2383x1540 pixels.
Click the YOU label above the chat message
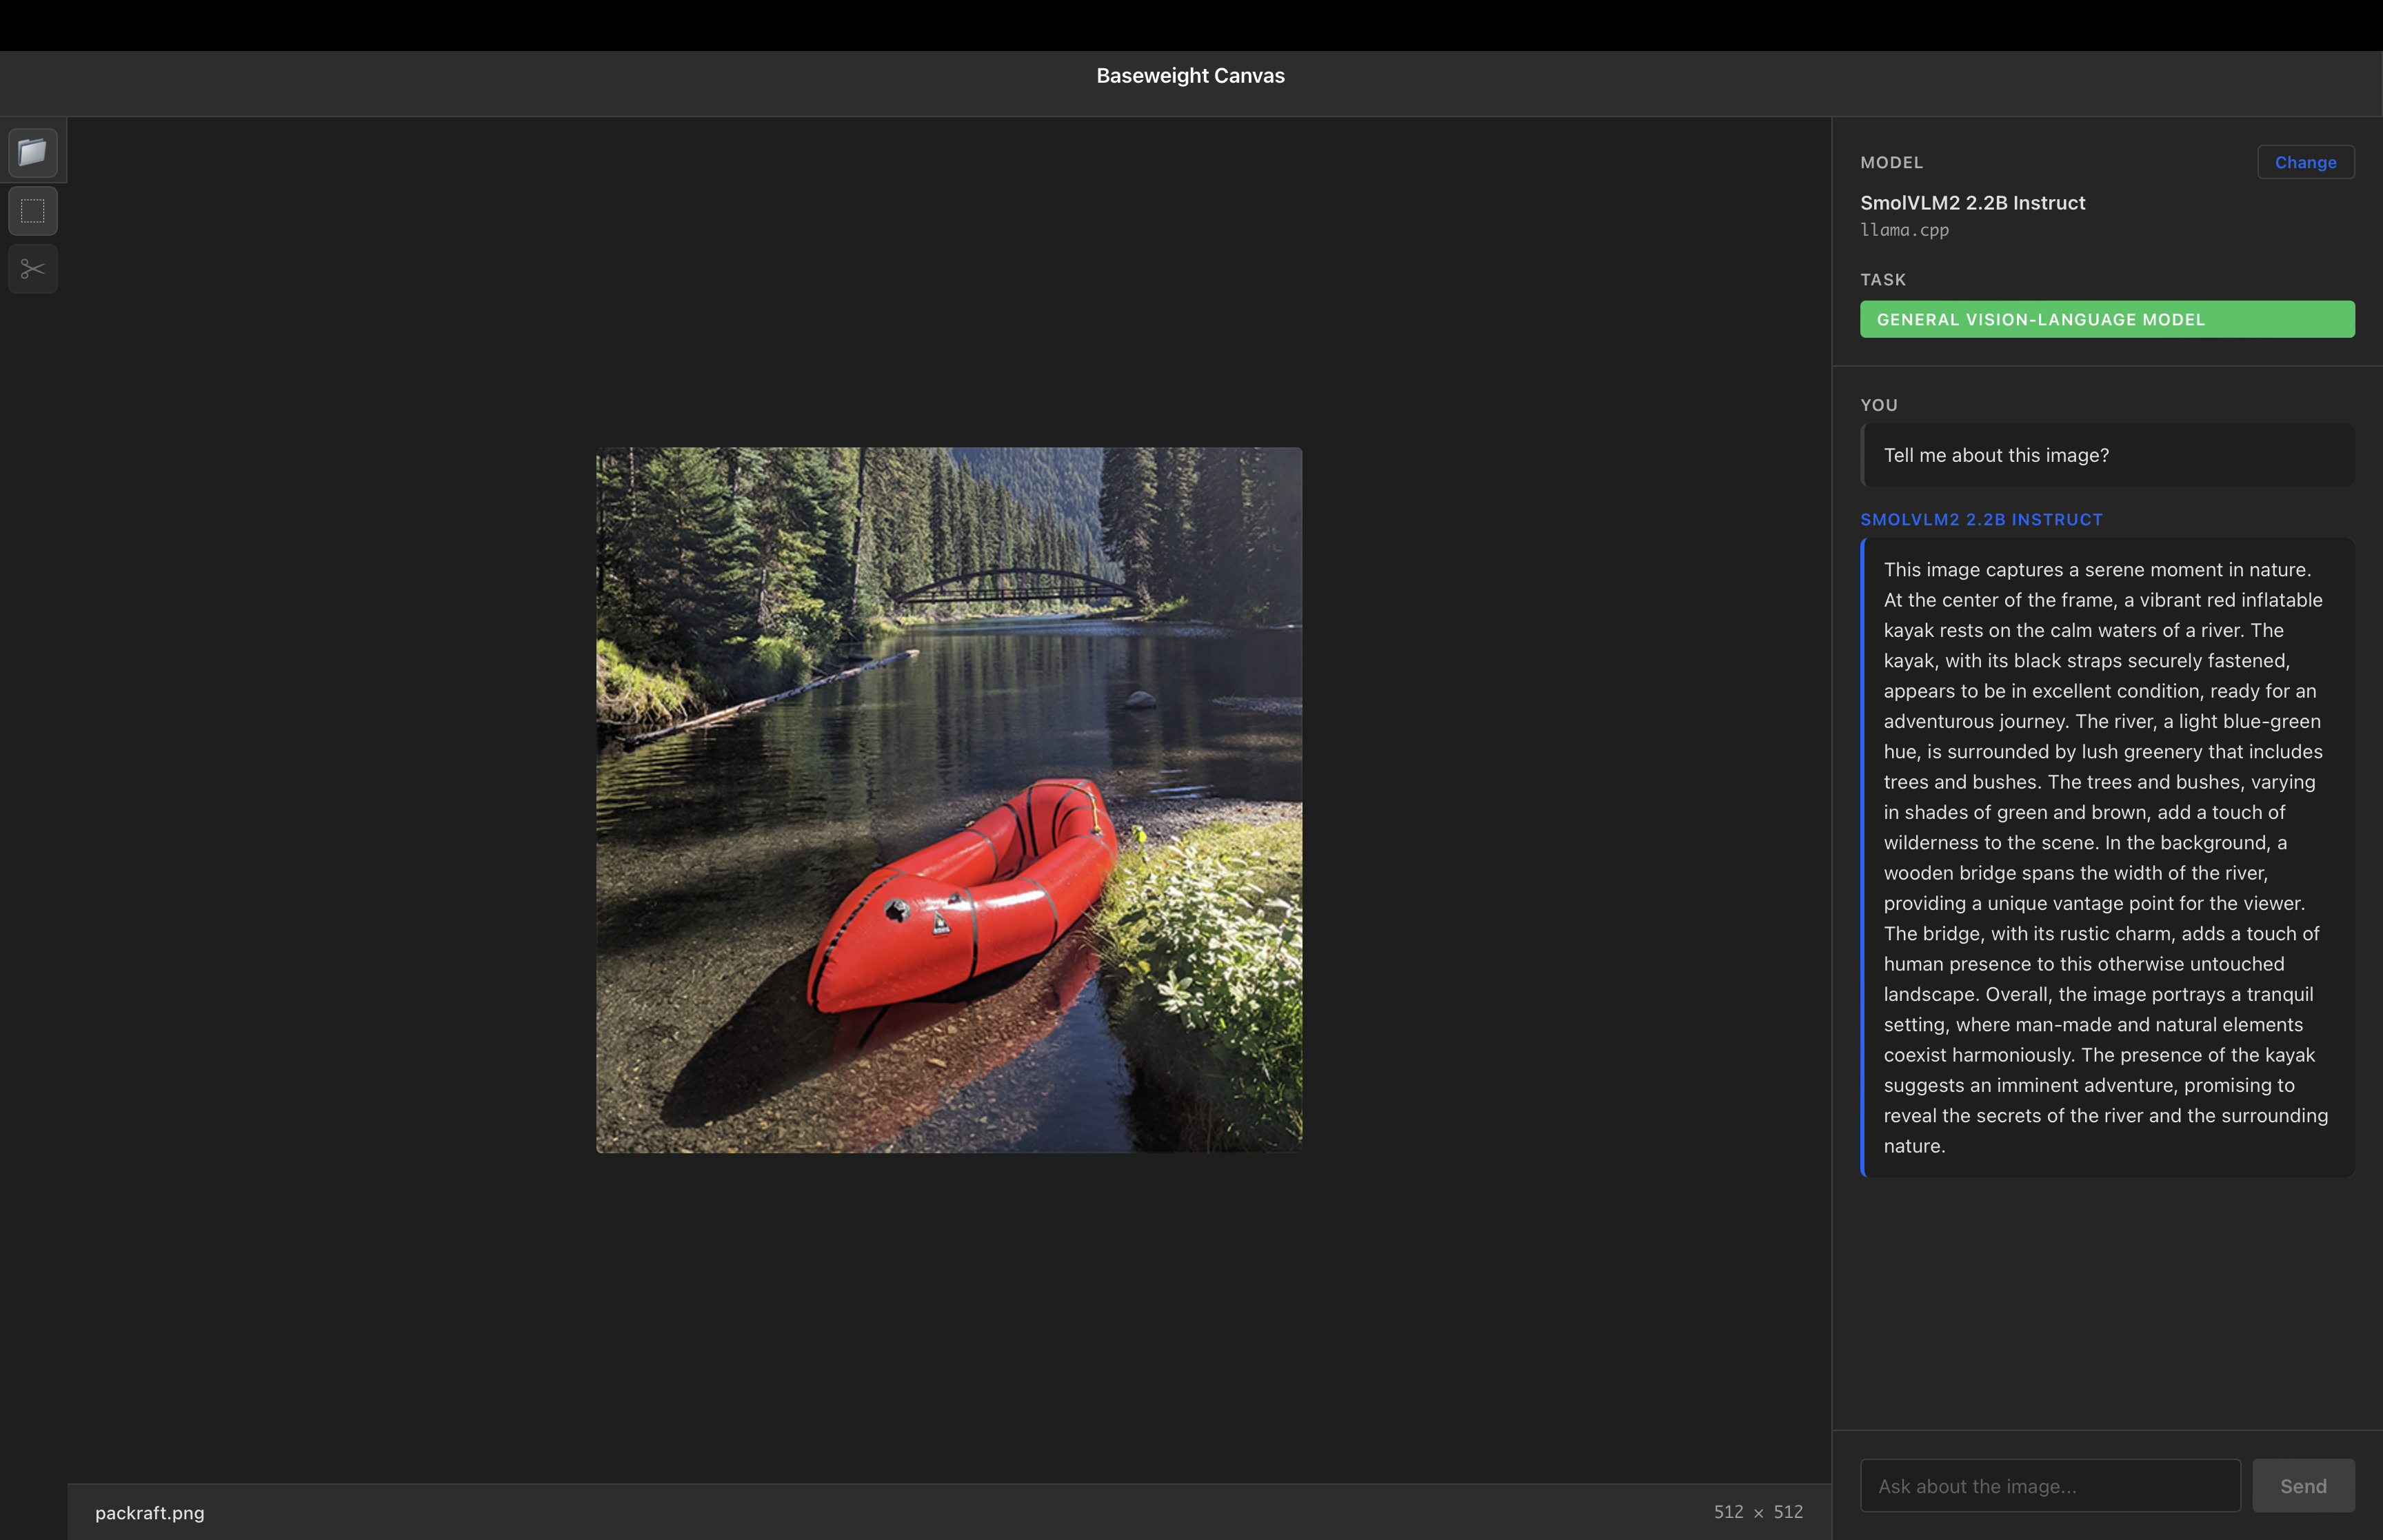(1879, 405)
